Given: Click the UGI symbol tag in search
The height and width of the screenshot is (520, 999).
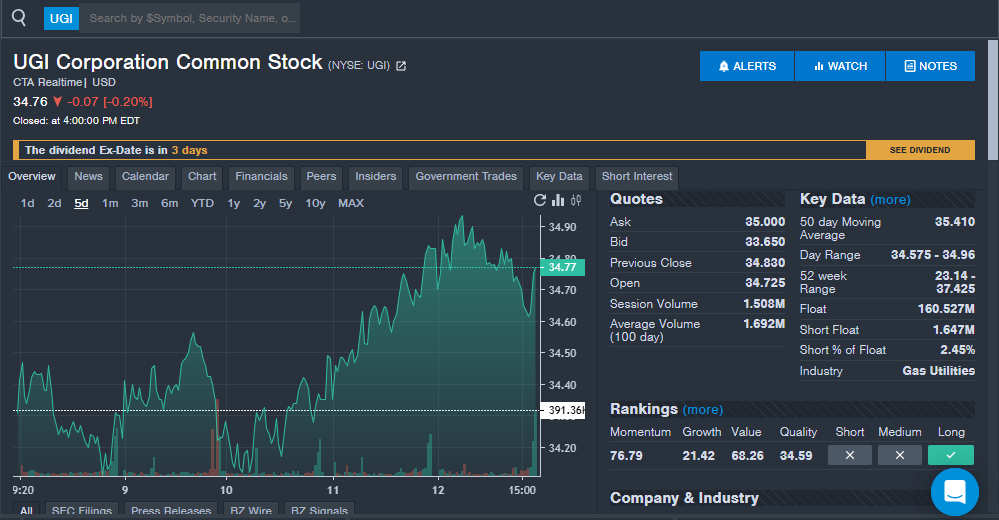Looking at the screenshot, I should point(61,18).
